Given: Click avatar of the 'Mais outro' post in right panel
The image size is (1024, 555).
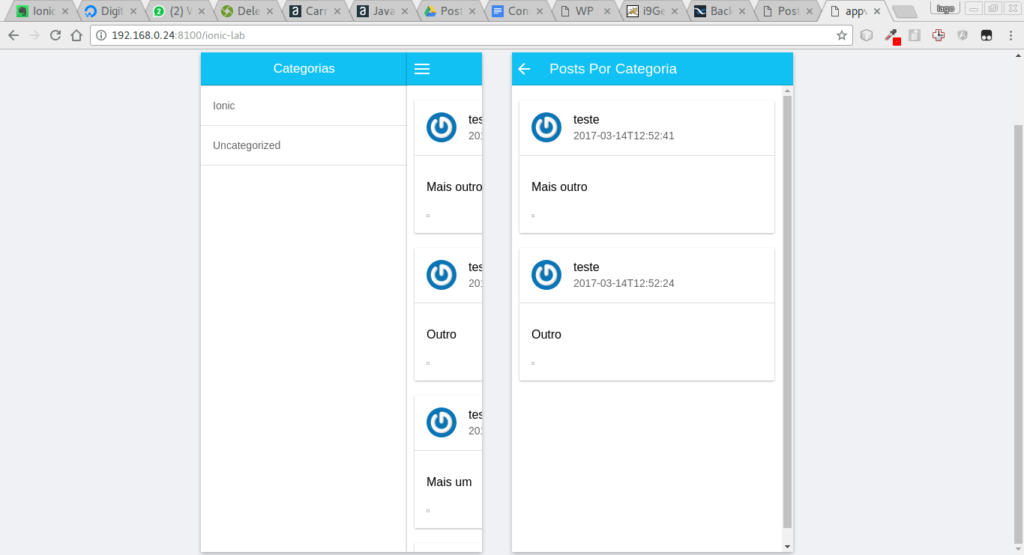Looking at the screenshot, I should click(546, 127).
